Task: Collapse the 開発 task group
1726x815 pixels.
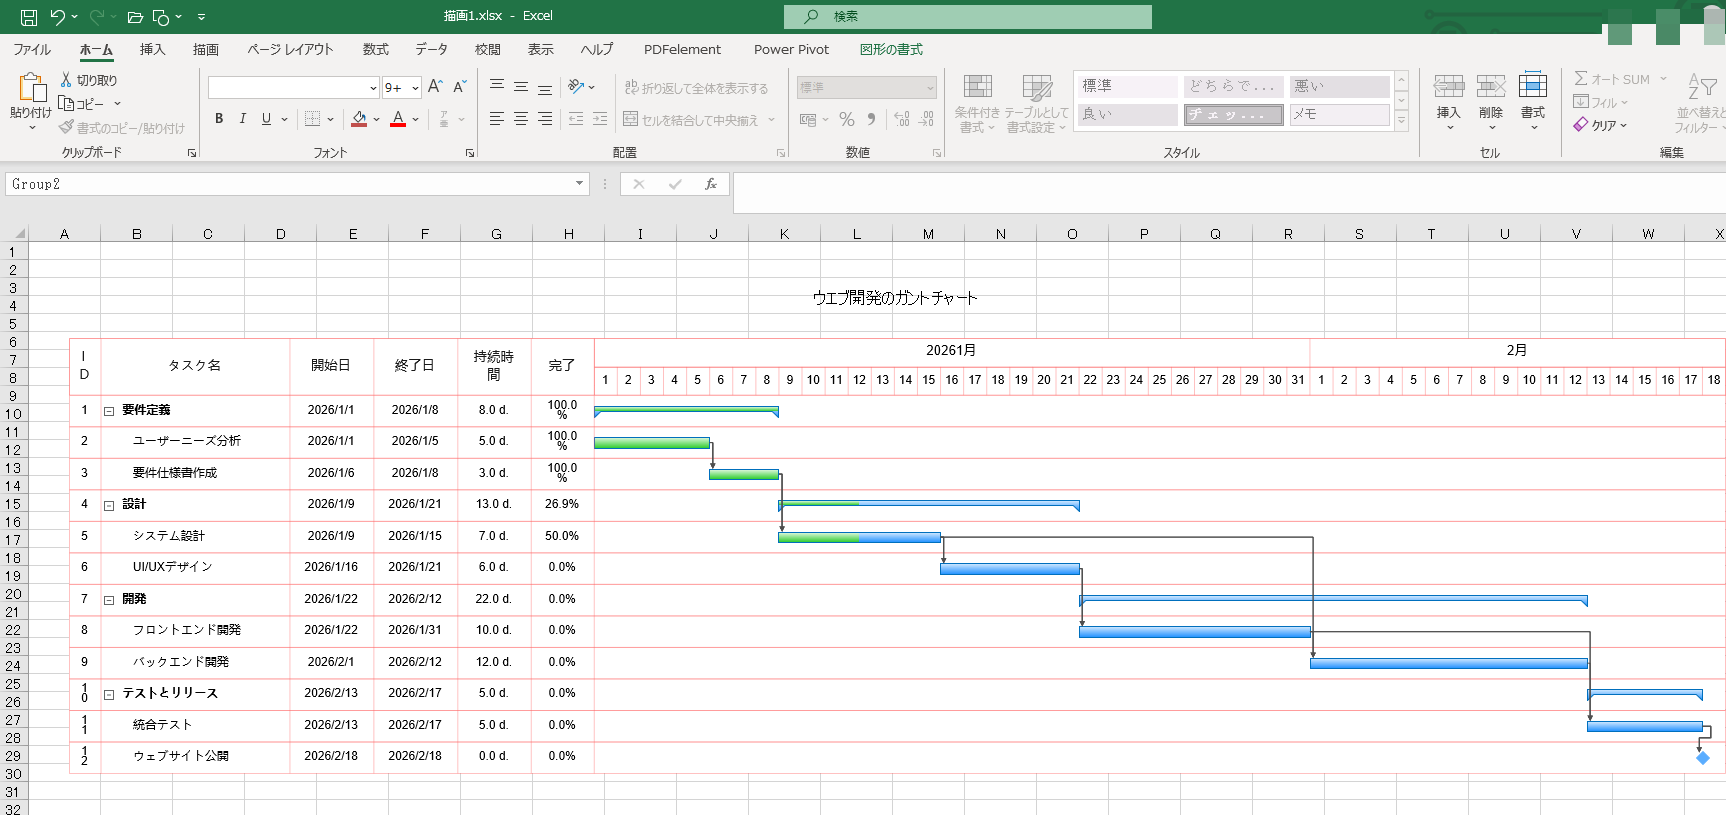Action: click(x=109, y=600)
